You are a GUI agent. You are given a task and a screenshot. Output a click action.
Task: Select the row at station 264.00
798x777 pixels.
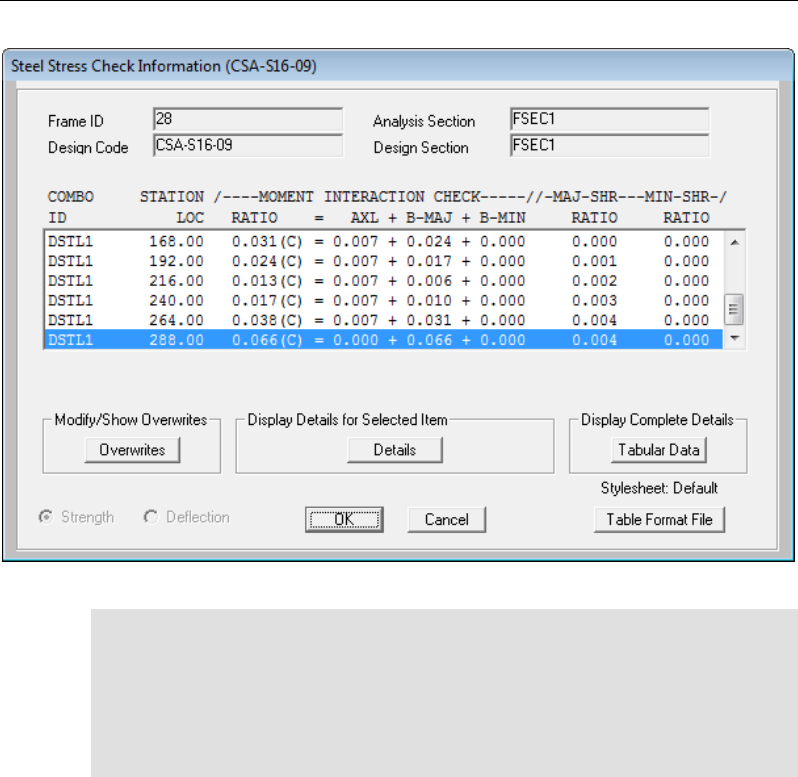point(384,320)
